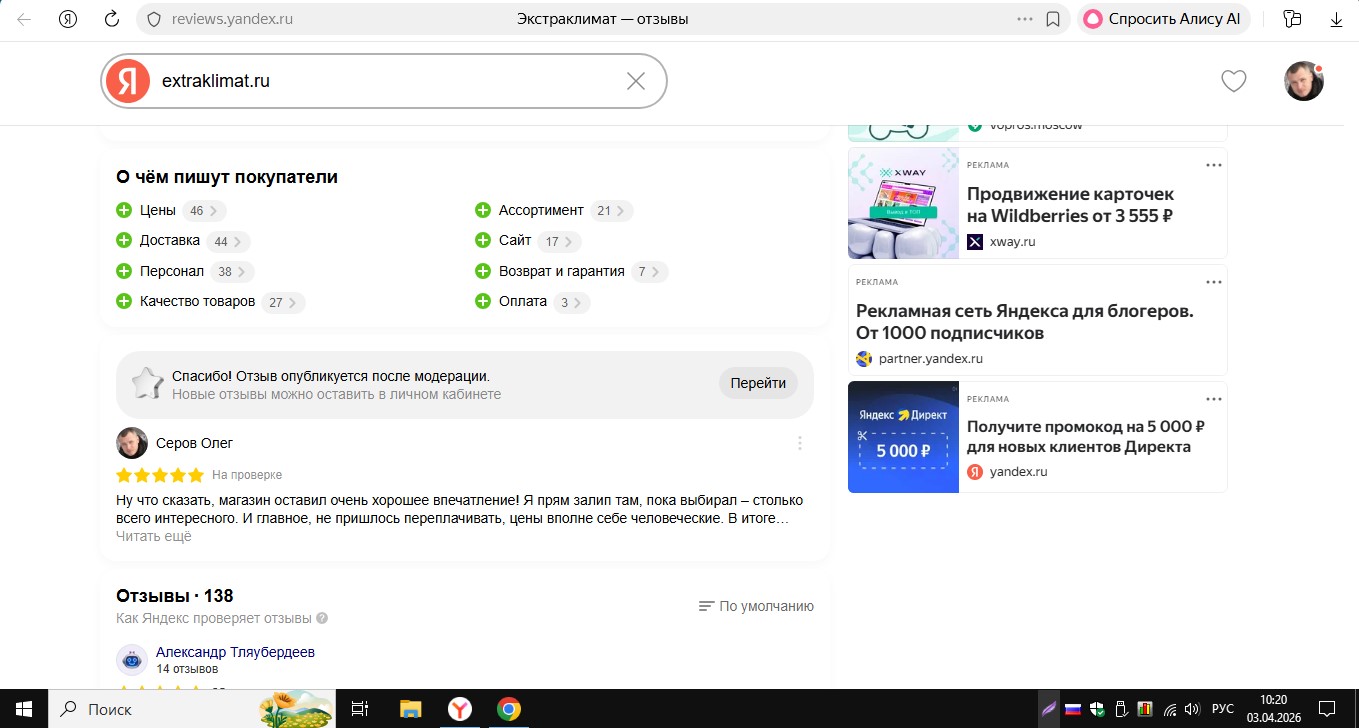Open the site protection shield icon
The height and width of the screenshot is (728, 1359).
tap(154, 19)
